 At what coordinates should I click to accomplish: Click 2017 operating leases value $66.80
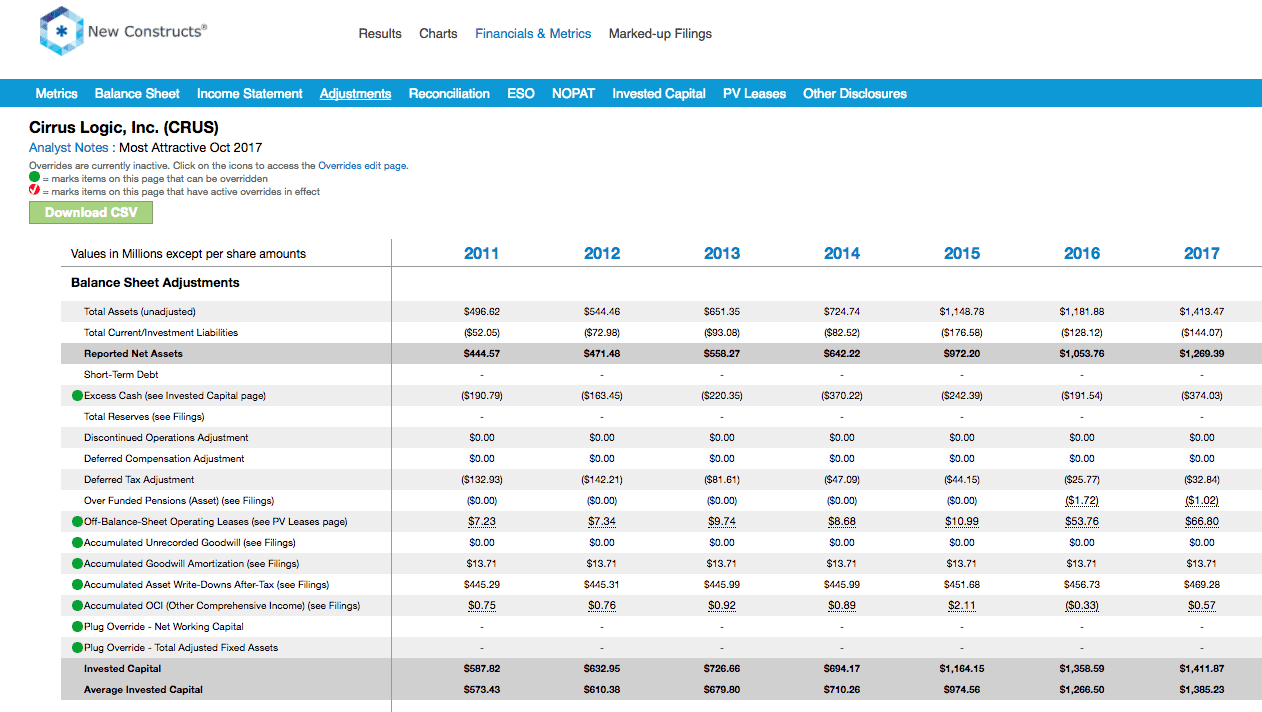(1202, 522)
